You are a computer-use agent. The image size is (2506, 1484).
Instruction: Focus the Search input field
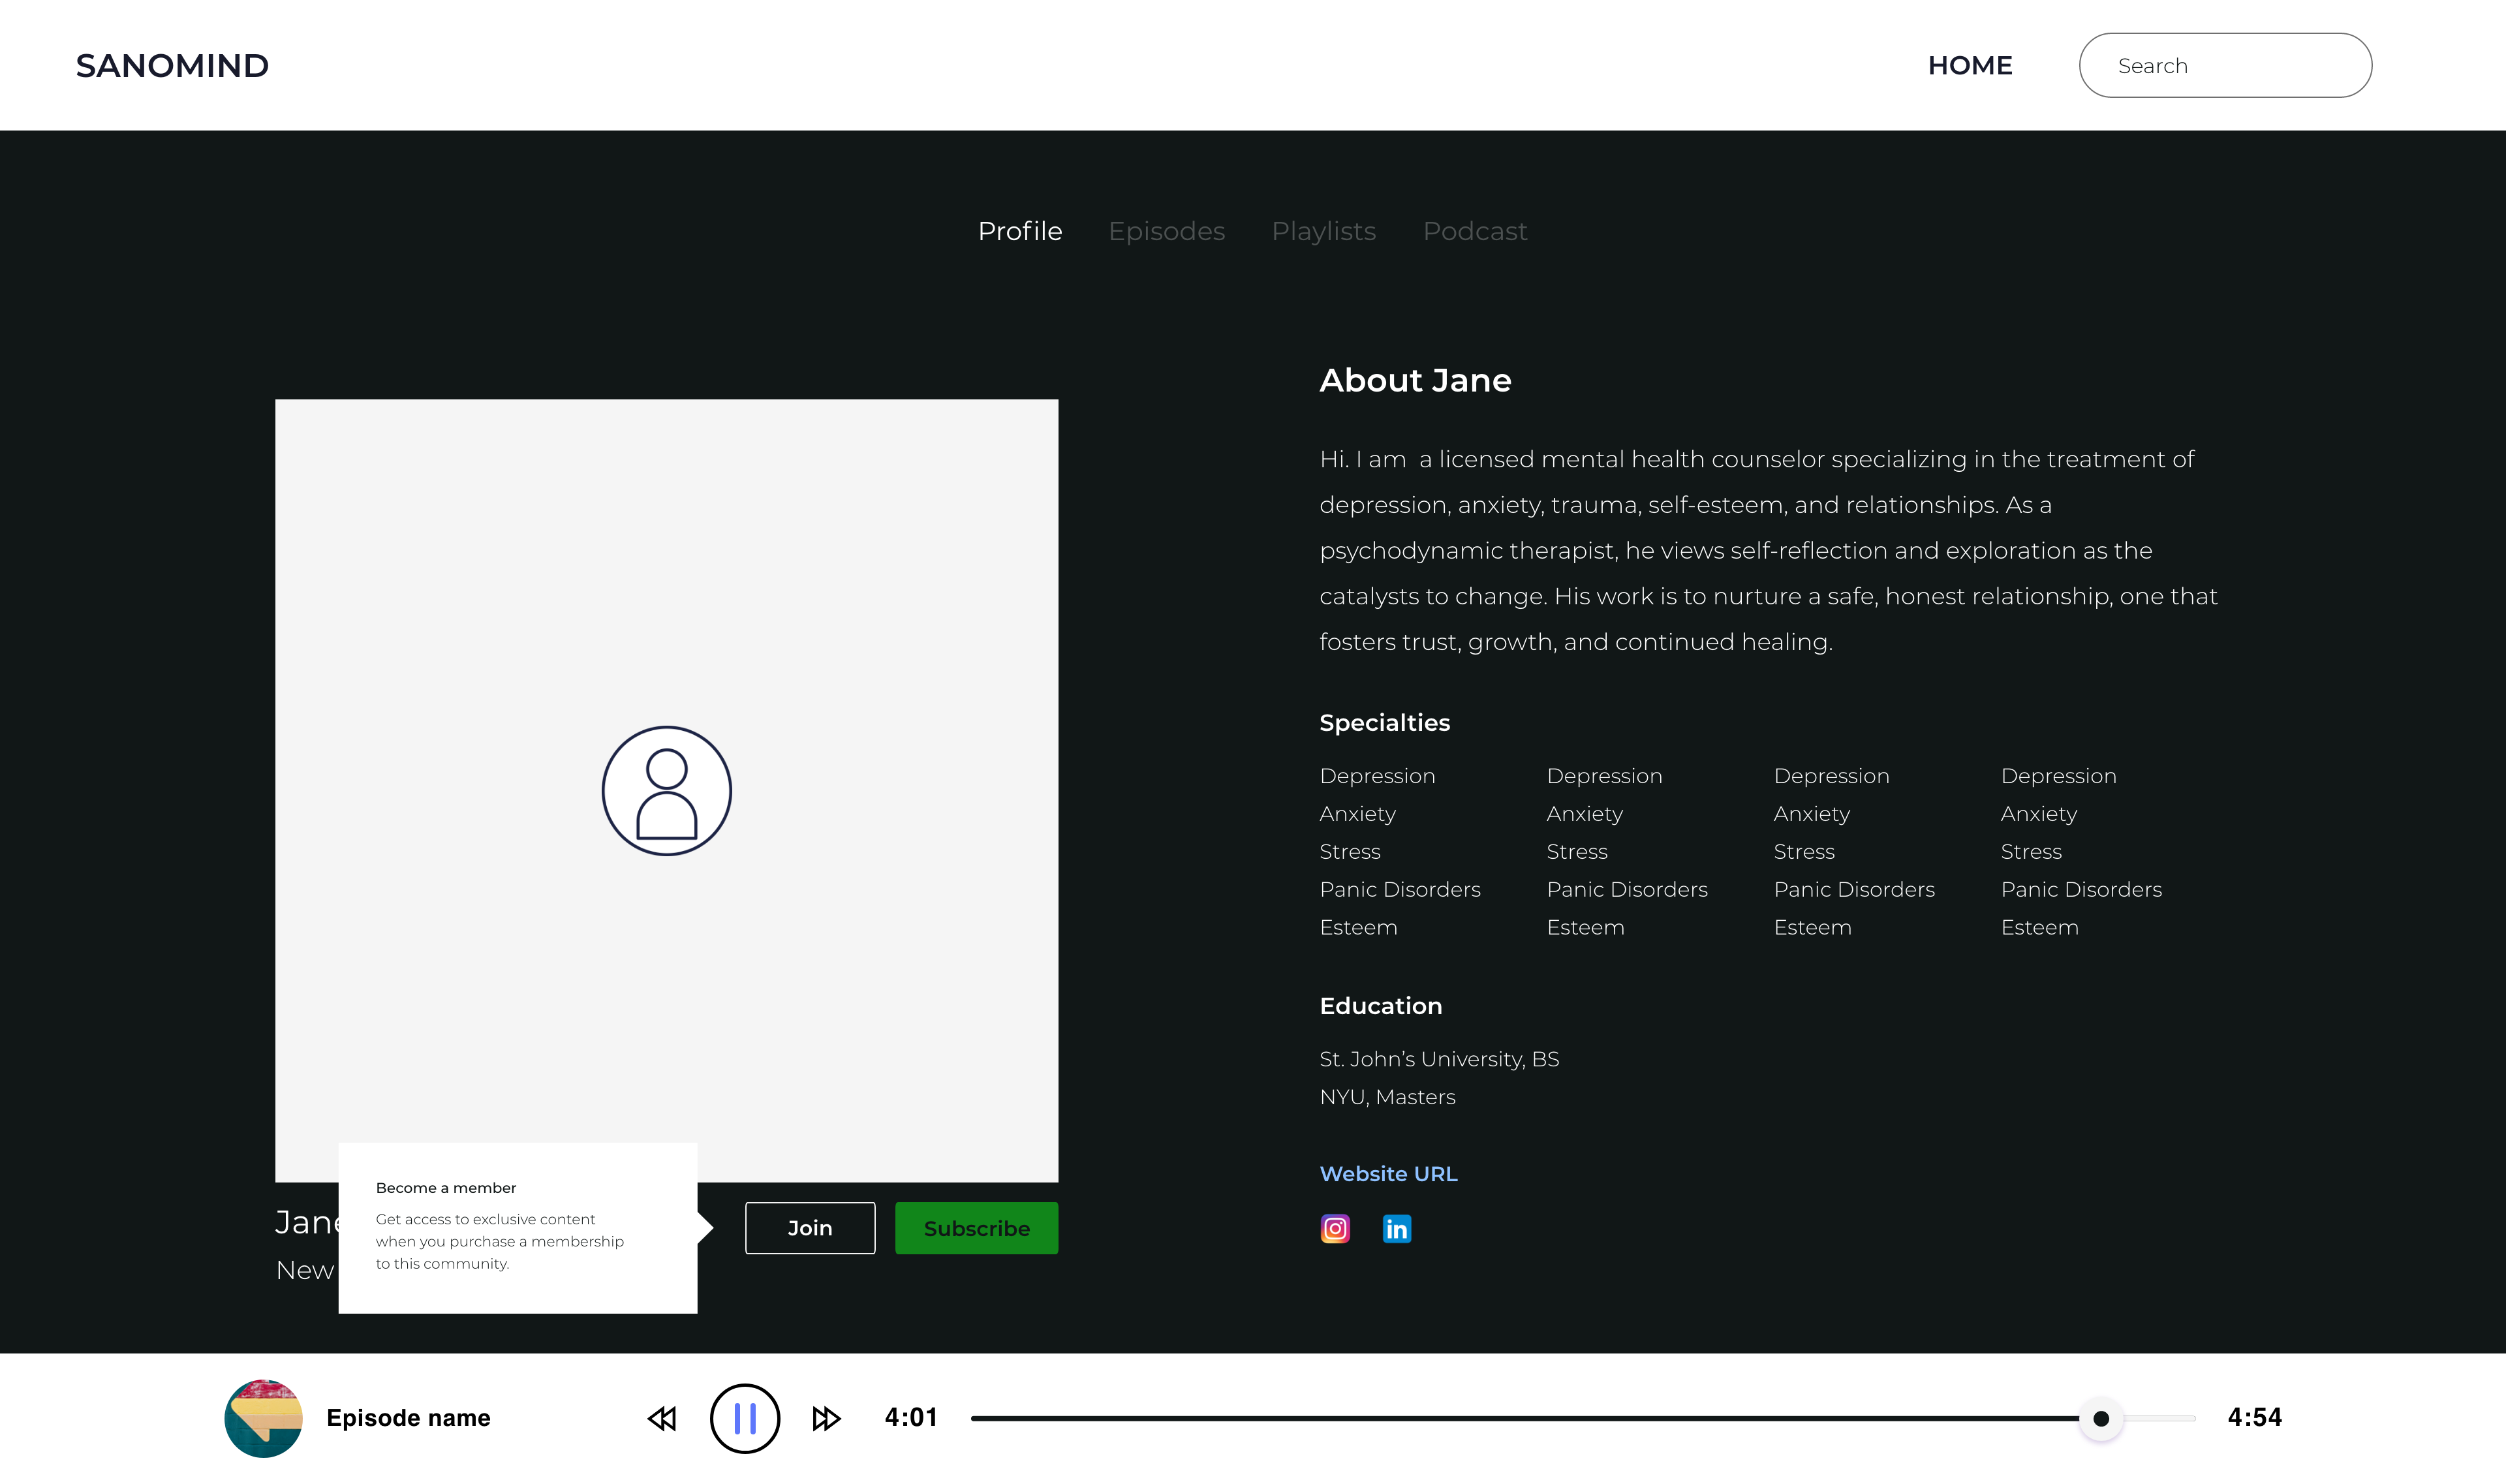coord(2225,66)
